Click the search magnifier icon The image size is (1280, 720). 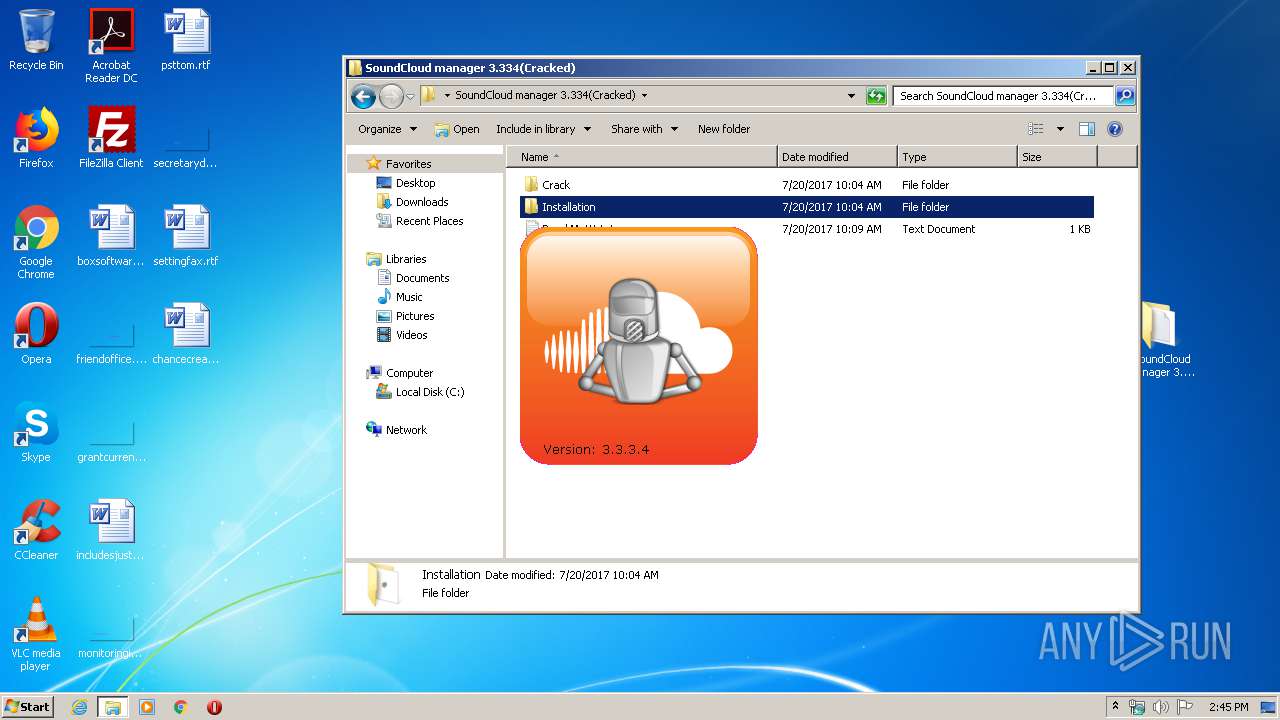pos(1125,96)
